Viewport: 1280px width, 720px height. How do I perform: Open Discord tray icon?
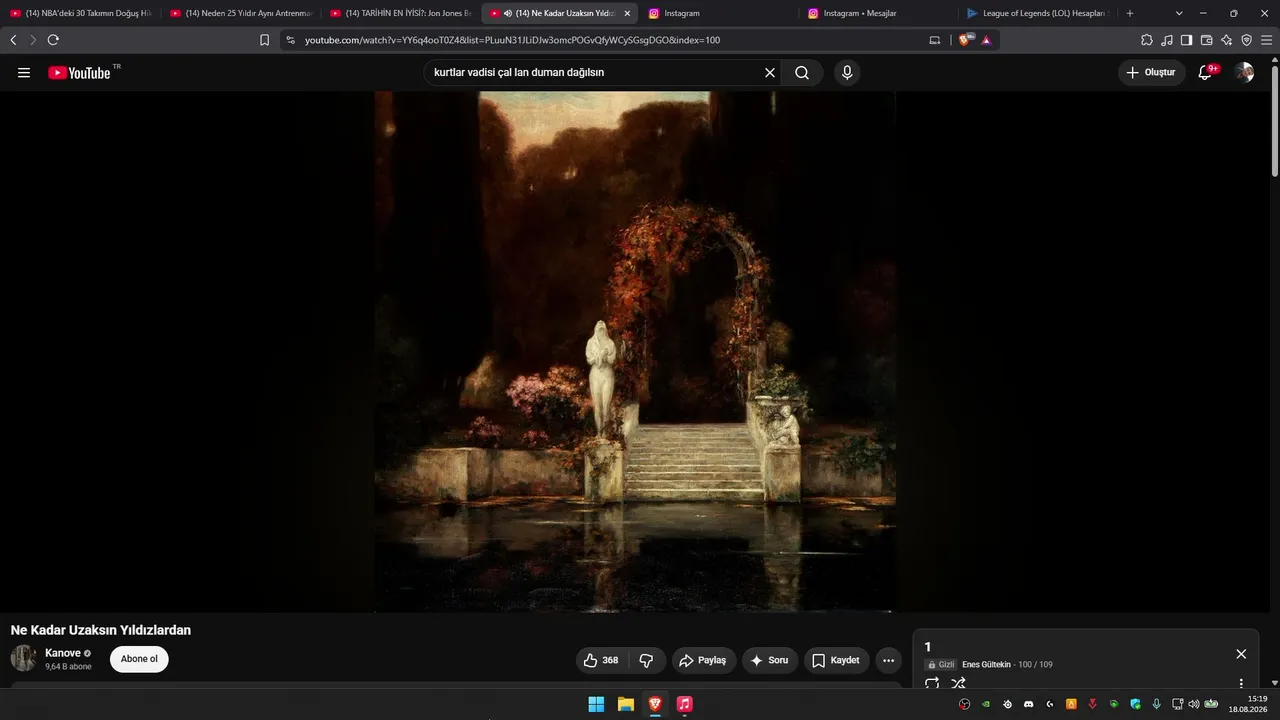click(1029, 704)
